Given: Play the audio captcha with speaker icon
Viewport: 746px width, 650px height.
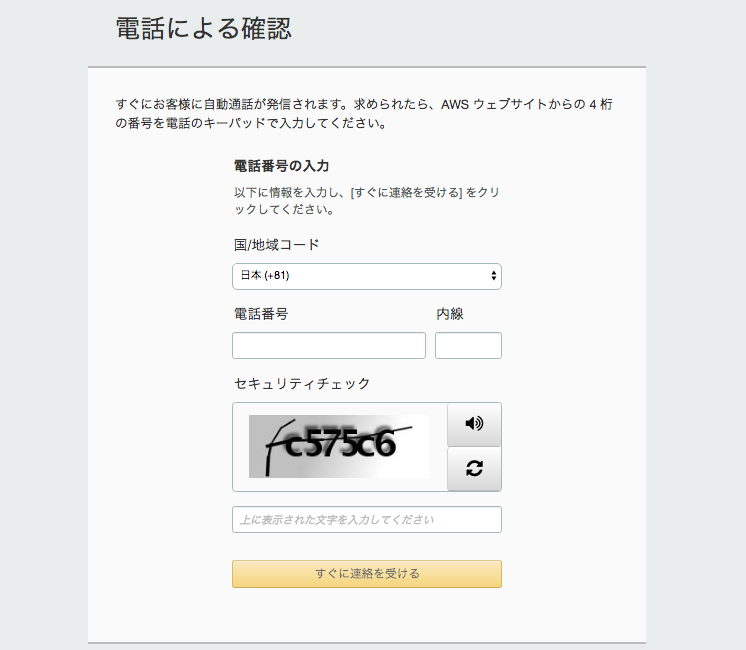Looking at the screenshot, I should 474,423.
